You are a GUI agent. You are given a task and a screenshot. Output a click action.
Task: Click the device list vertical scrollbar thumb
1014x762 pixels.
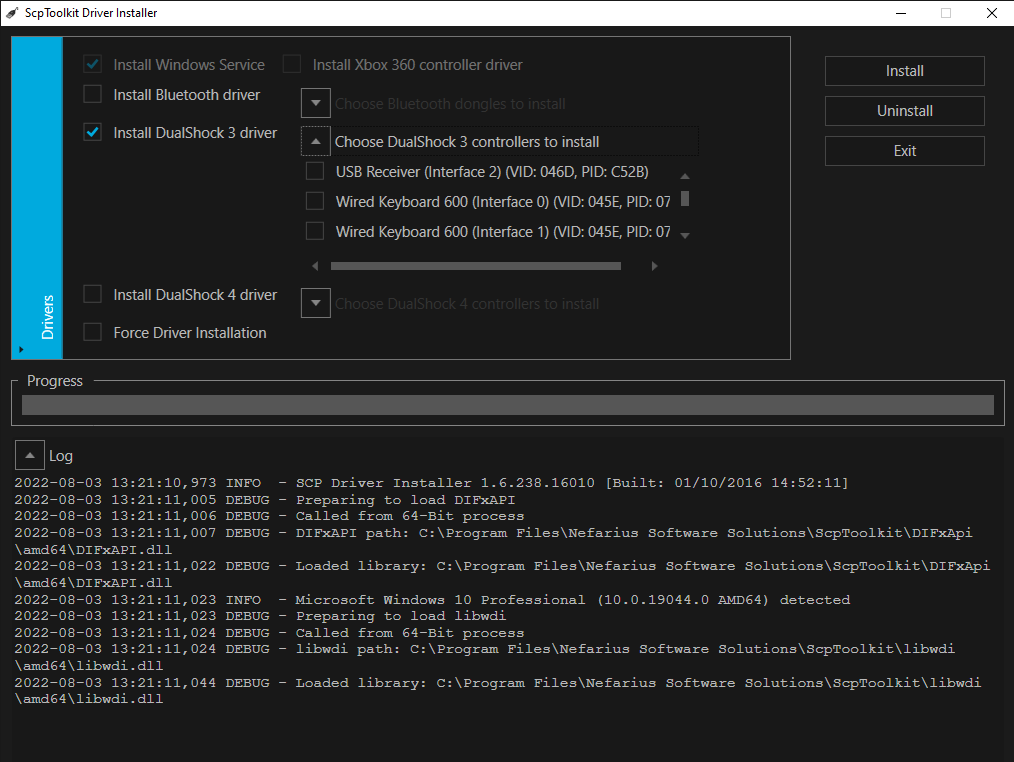point(685,199)
